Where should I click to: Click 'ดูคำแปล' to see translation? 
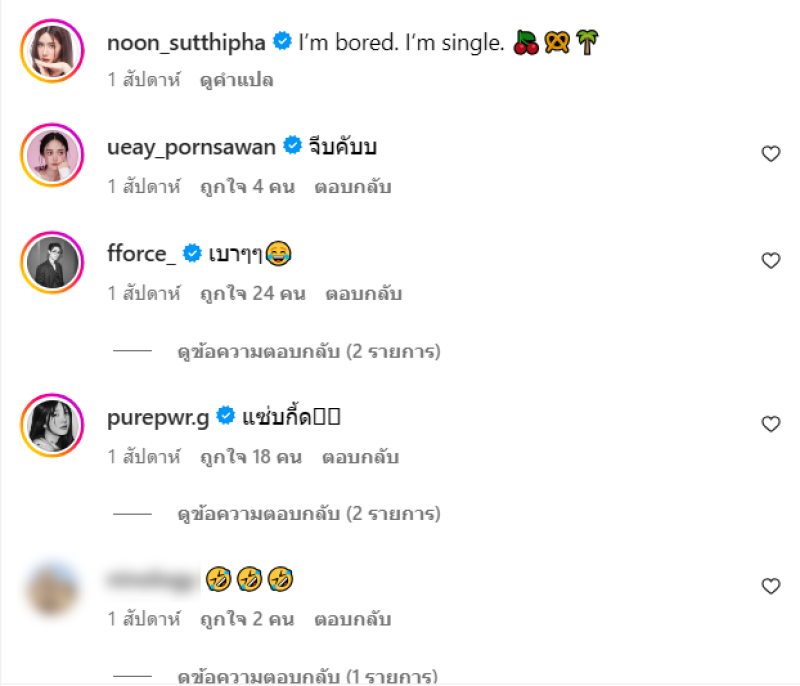point(237,80)
